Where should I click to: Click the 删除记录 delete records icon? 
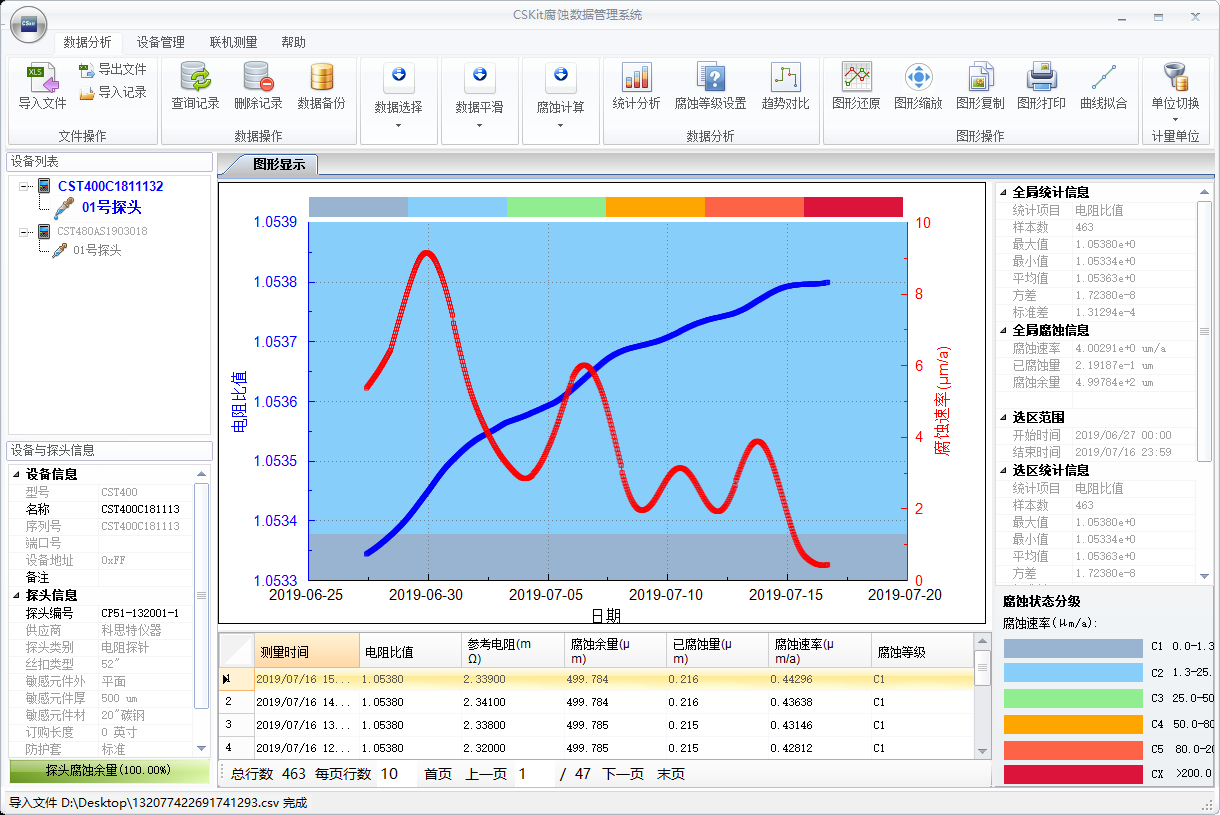[x=258, y=77]
